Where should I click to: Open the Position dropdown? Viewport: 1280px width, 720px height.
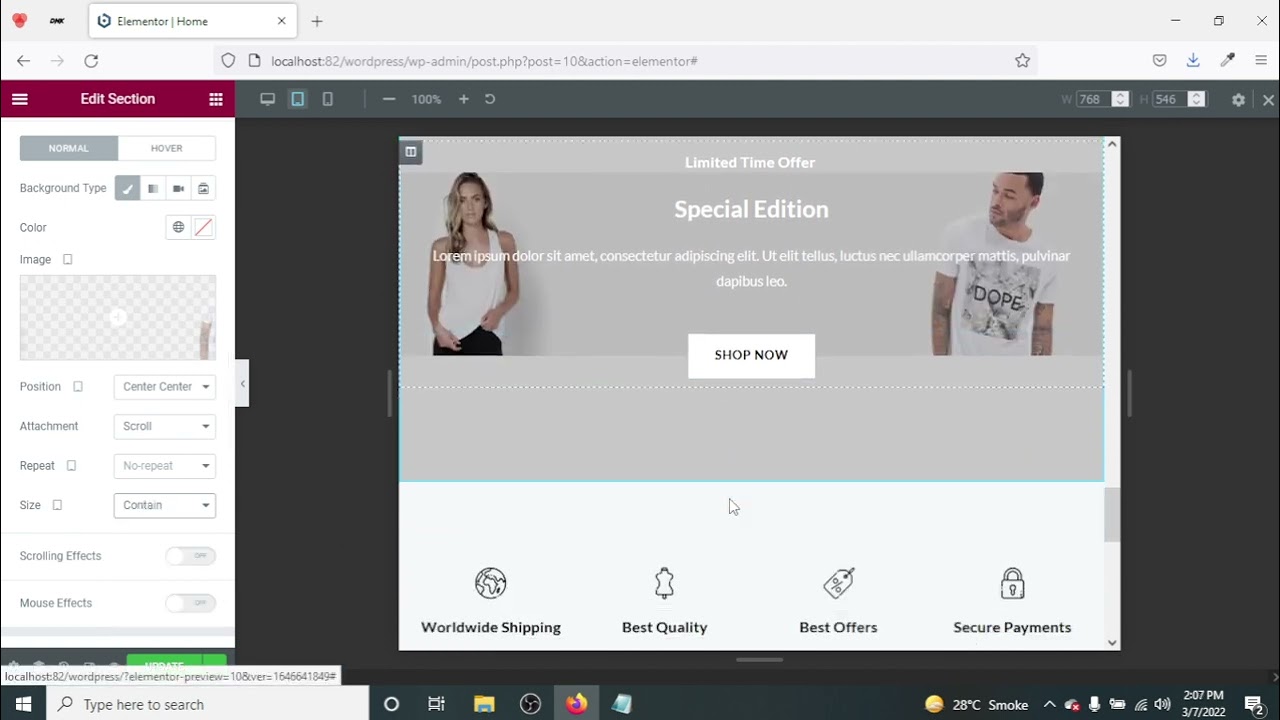(165, 387)
